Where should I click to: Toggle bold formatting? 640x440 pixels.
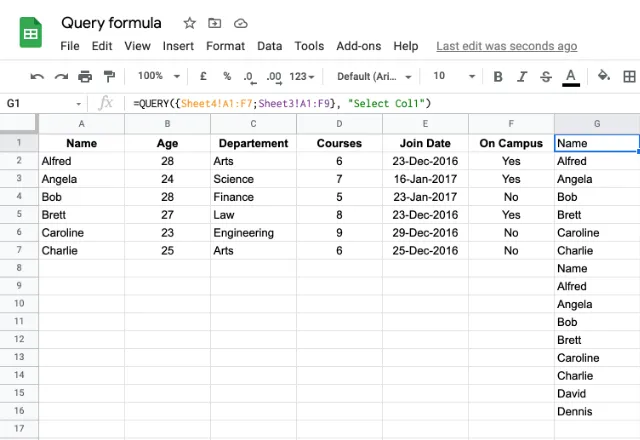pos(498,76)
